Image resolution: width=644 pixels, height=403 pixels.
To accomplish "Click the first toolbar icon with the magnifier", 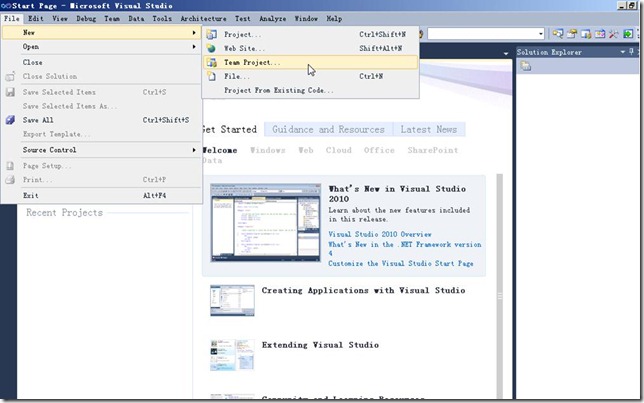I will 557,34.
